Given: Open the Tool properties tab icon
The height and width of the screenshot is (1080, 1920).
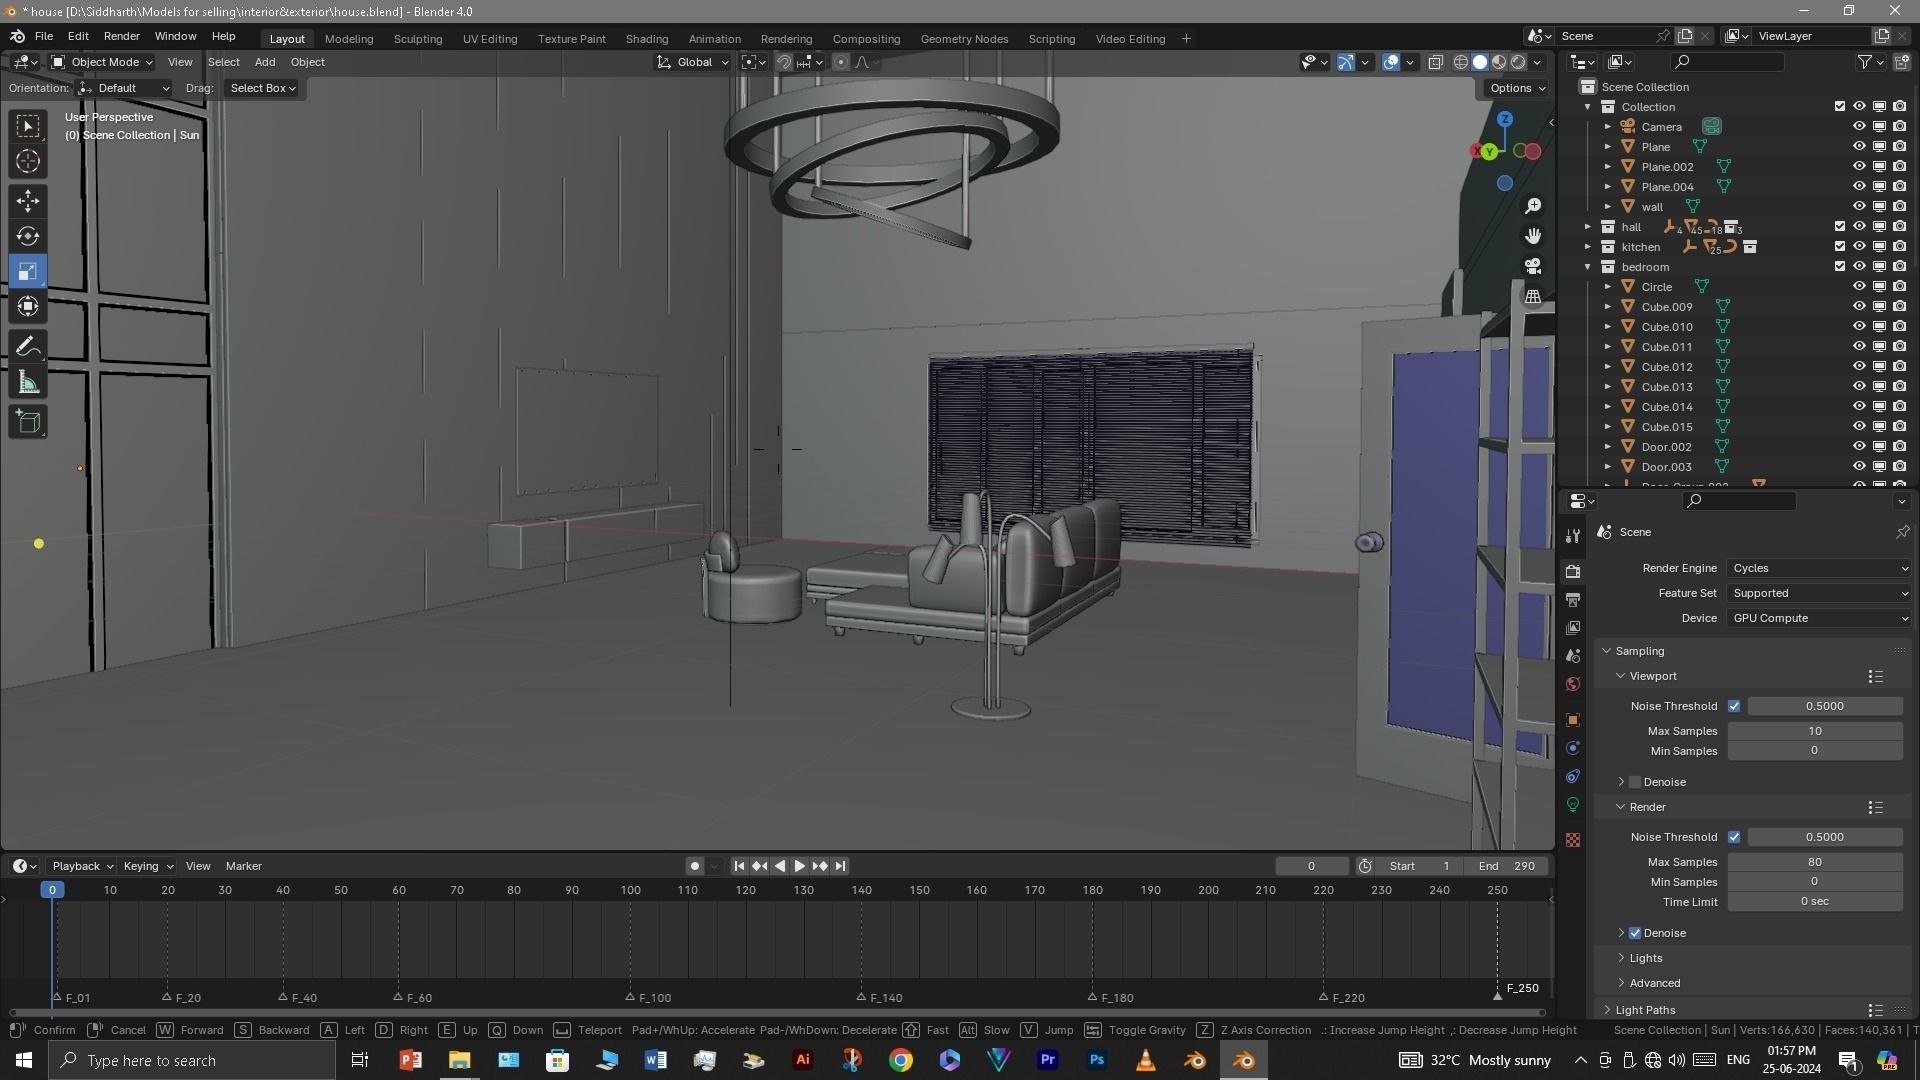Looking at the screenshot, I should [1573, 536].
